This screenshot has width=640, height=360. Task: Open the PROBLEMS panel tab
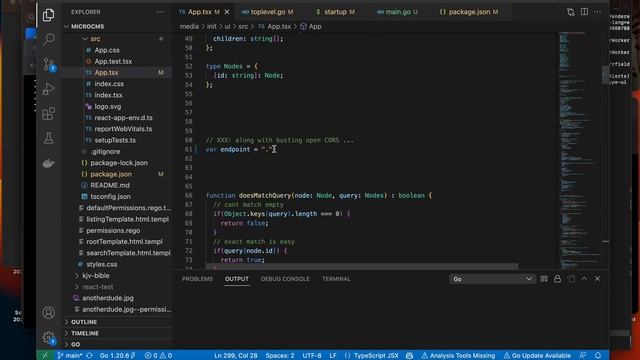point(198,279)
